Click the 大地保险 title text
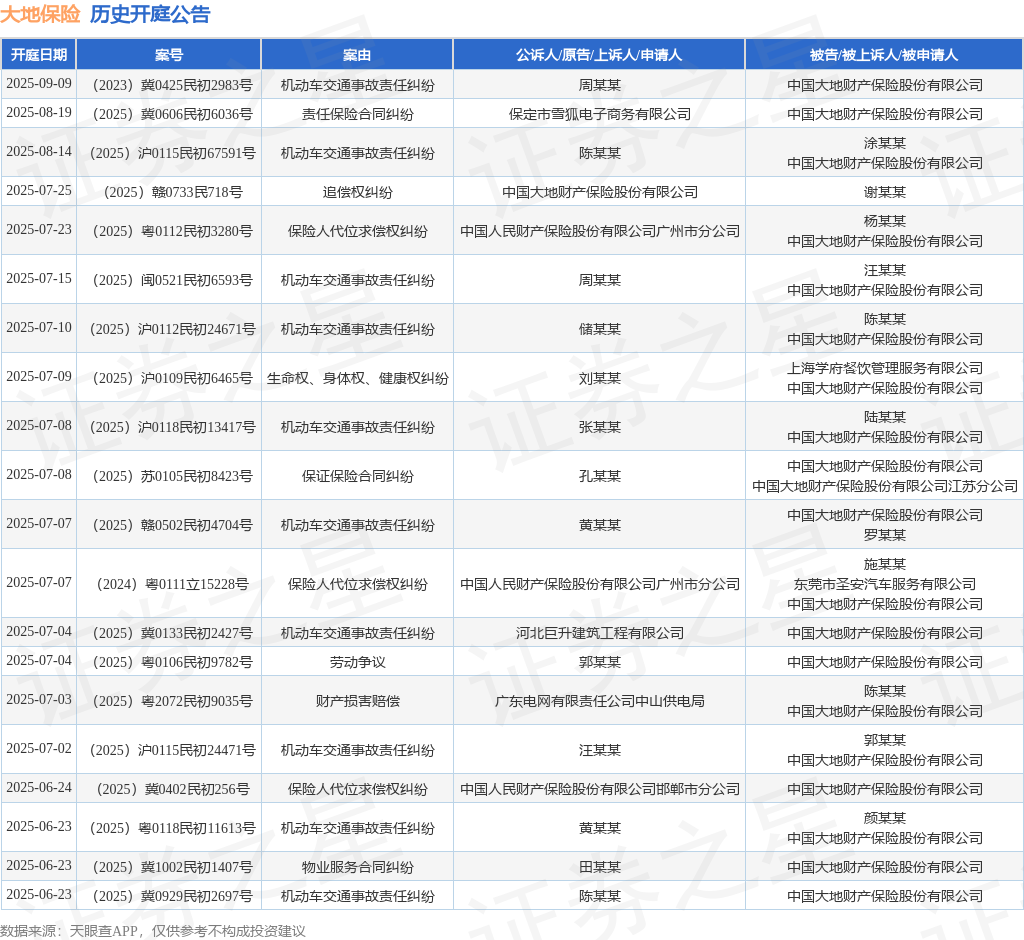Viewport: 1024px width, 940px height. [40, 14]
